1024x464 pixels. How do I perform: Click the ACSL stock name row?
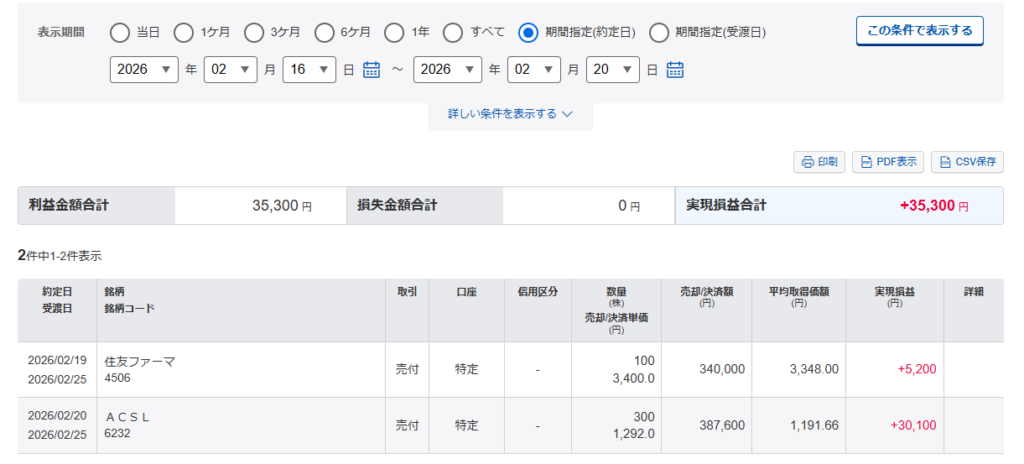tap(127, 417)
